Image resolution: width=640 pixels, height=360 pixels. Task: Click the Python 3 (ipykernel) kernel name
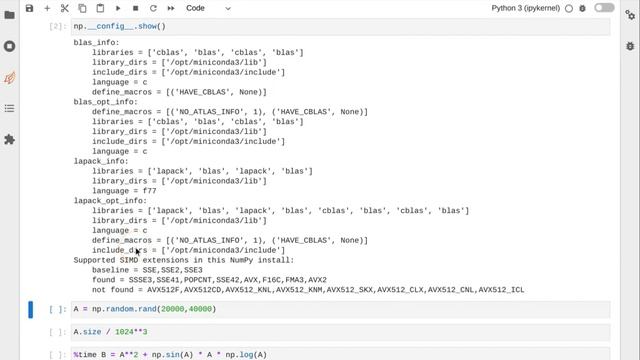tap(525, 8)
